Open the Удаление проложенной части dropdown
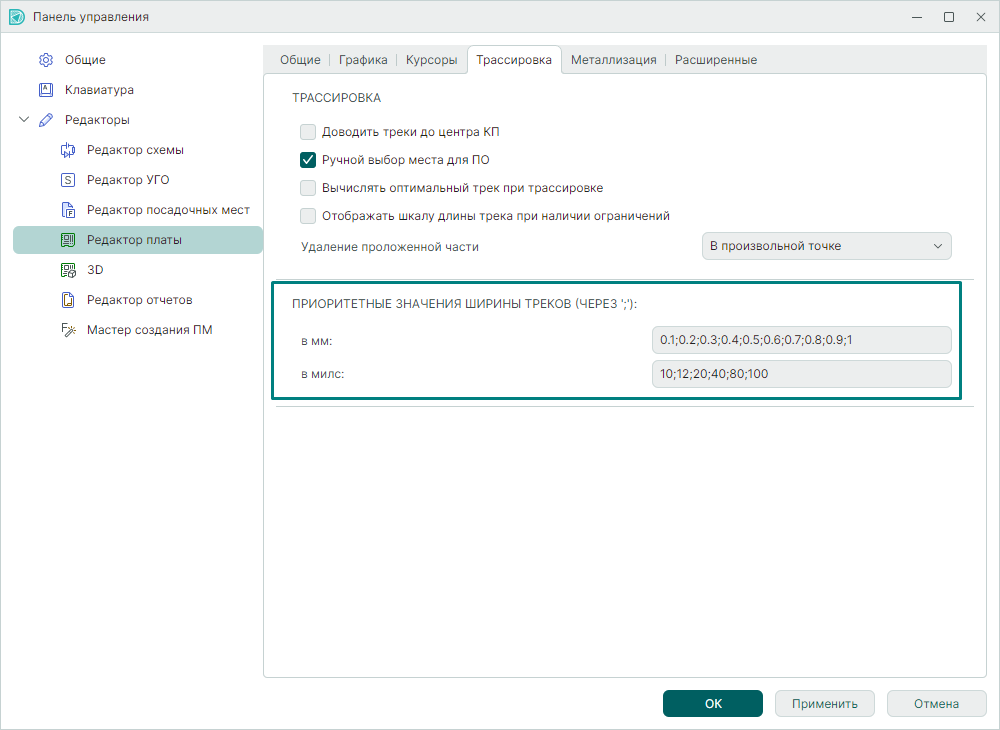The width and height of the screenshot is (1000, 730). 826,246
